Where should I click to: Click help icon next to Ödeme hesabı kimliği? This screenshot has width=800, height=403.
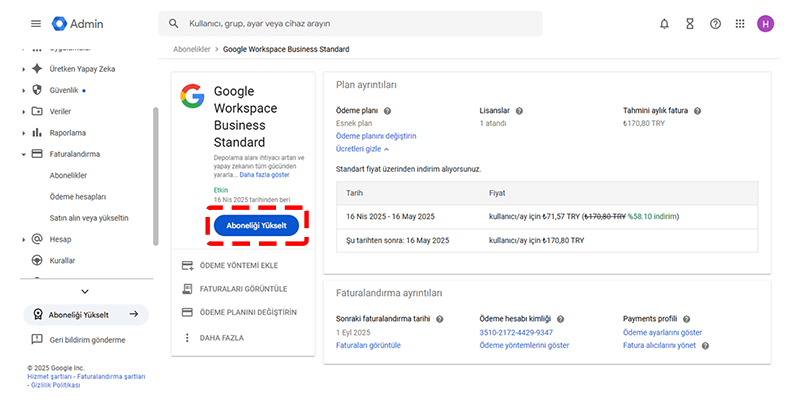pyautogui.click(x=560, y=319)
